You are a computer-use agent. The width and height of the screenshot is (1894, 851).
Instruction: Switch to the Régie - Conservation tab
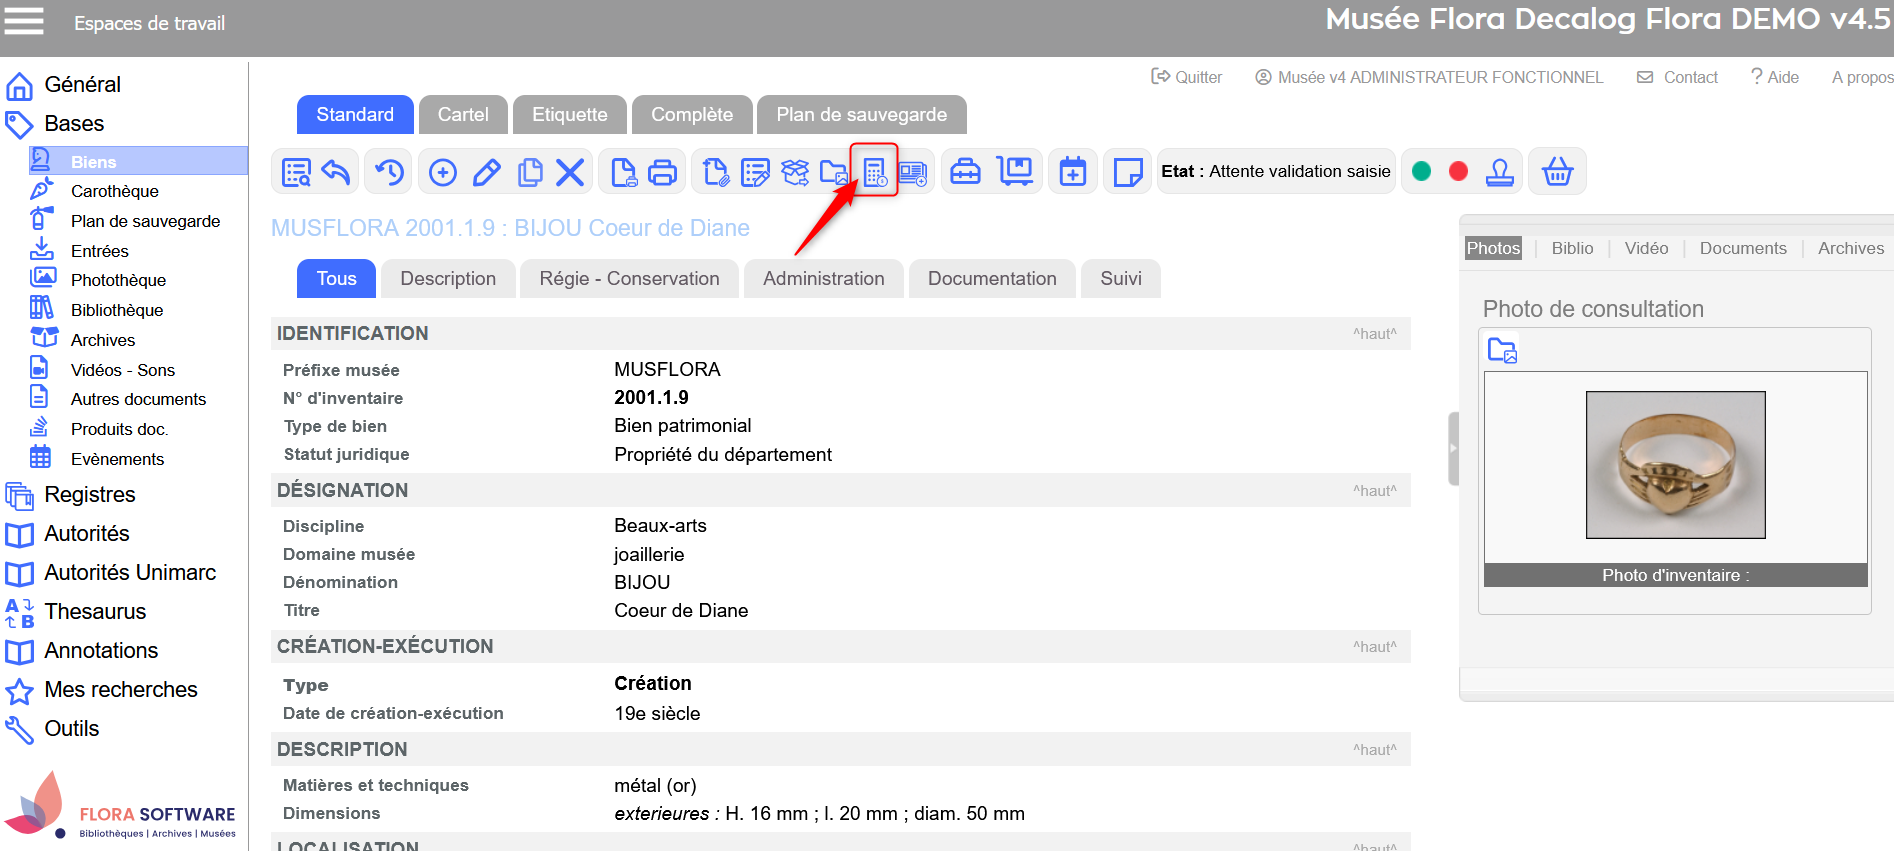point(629,279)
